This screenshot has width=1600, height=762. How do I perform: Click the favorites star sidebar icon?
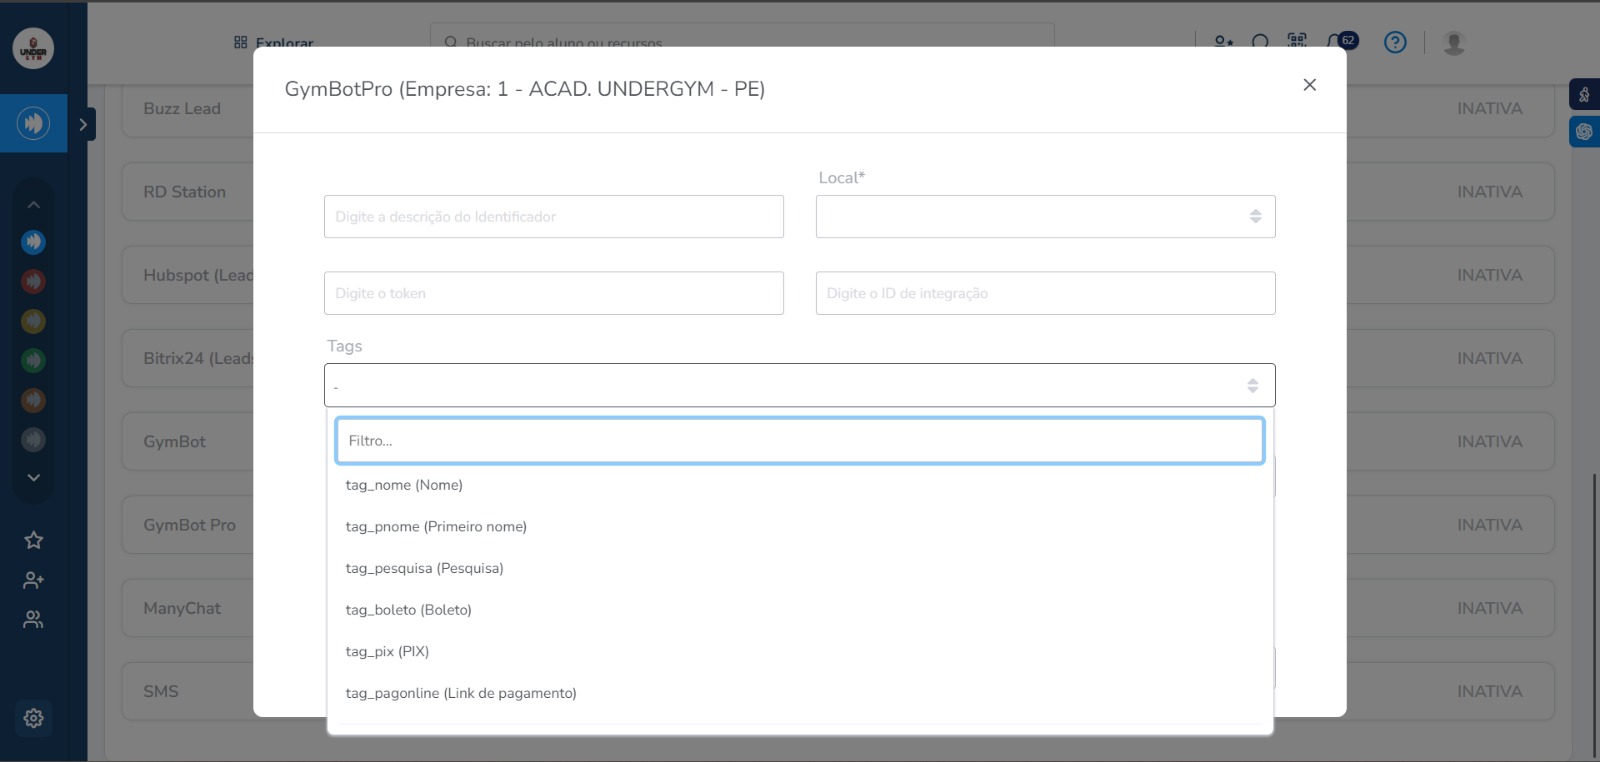(33, 540)
